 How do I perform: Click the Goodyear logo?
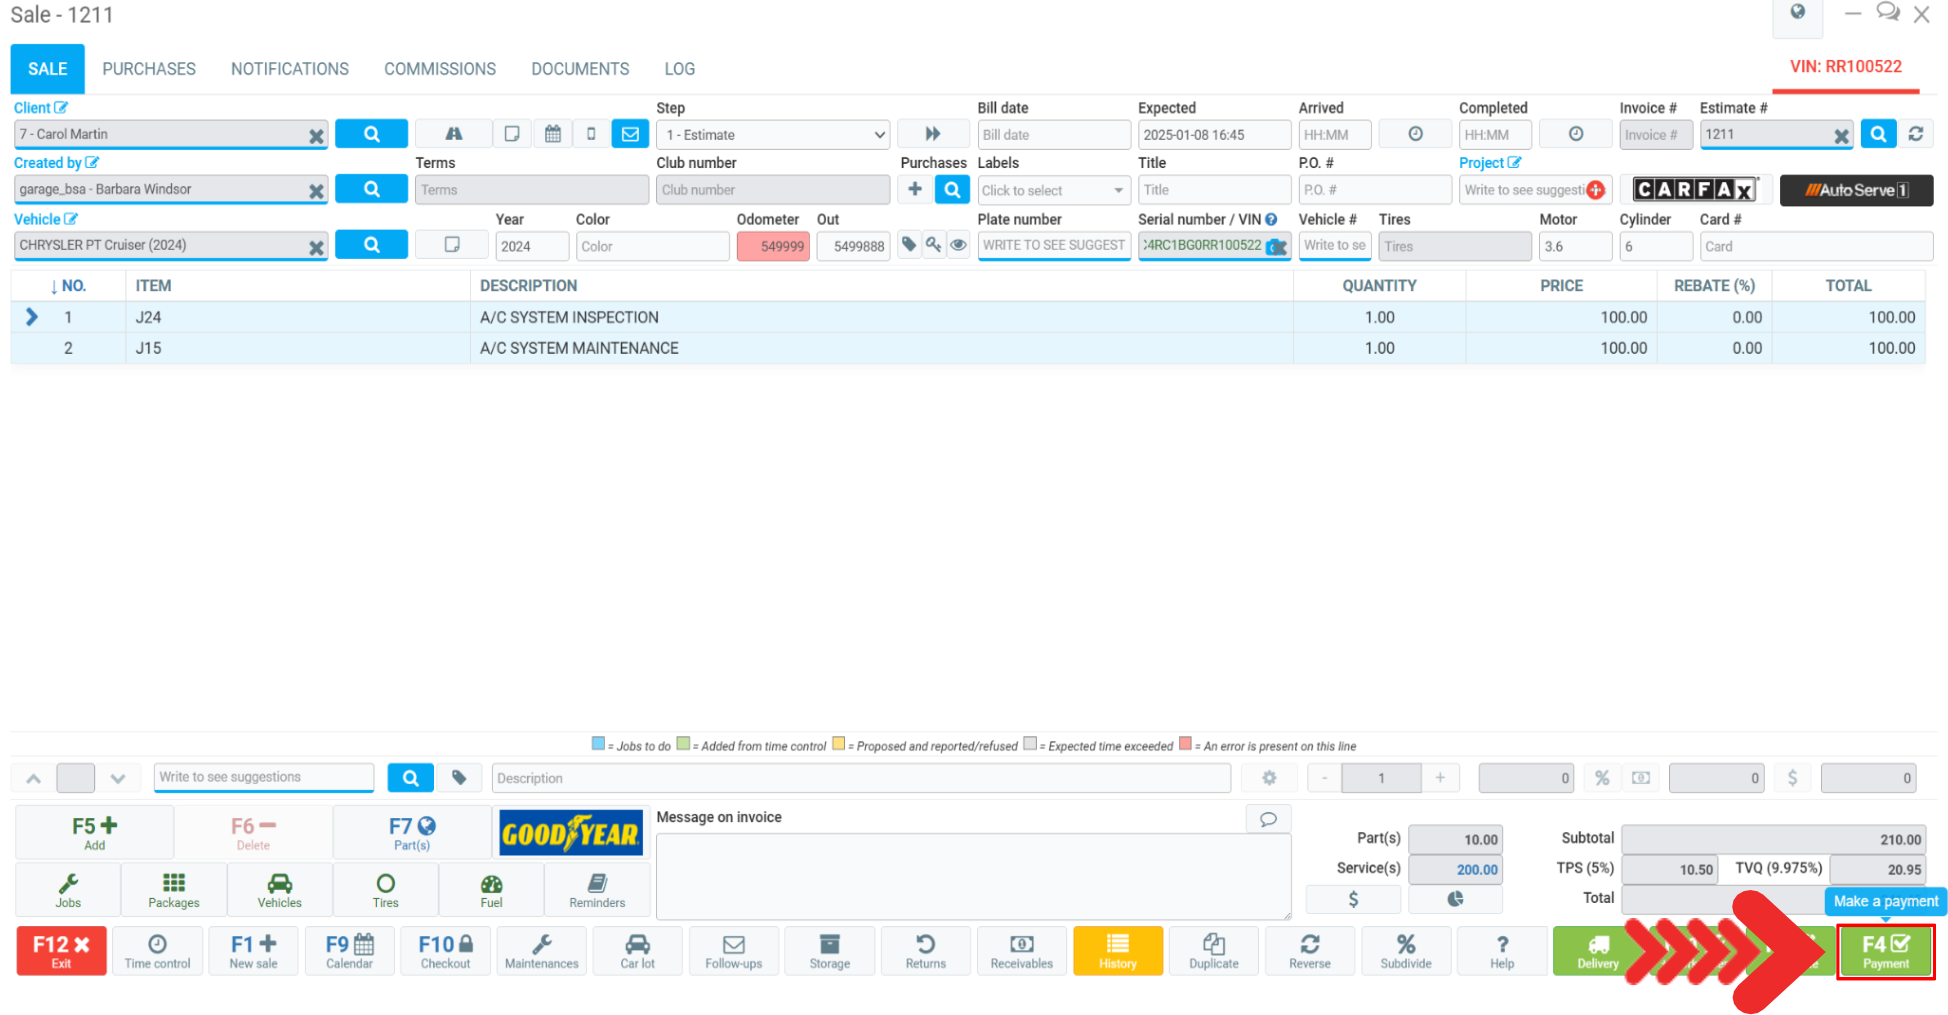pos(570,833)
